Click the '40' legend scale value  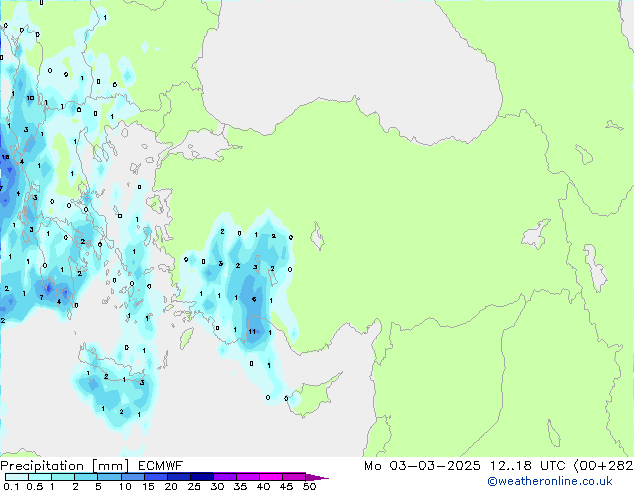coord(263,486)
